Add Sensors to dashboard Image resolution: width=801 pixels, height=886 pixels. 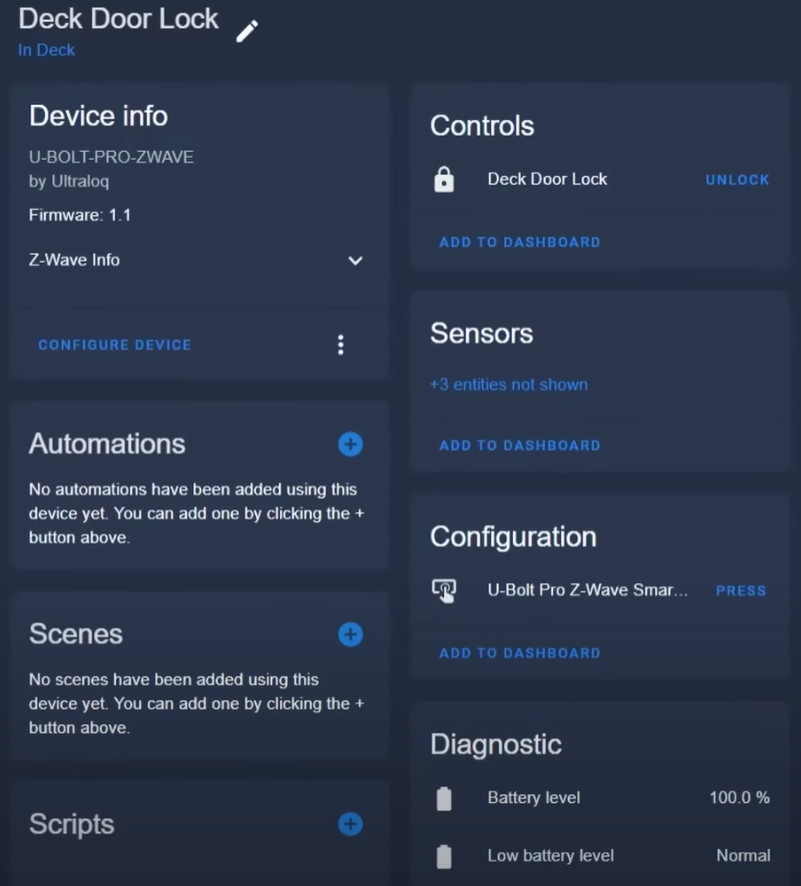pyautogui.click(x=520, y=445)
